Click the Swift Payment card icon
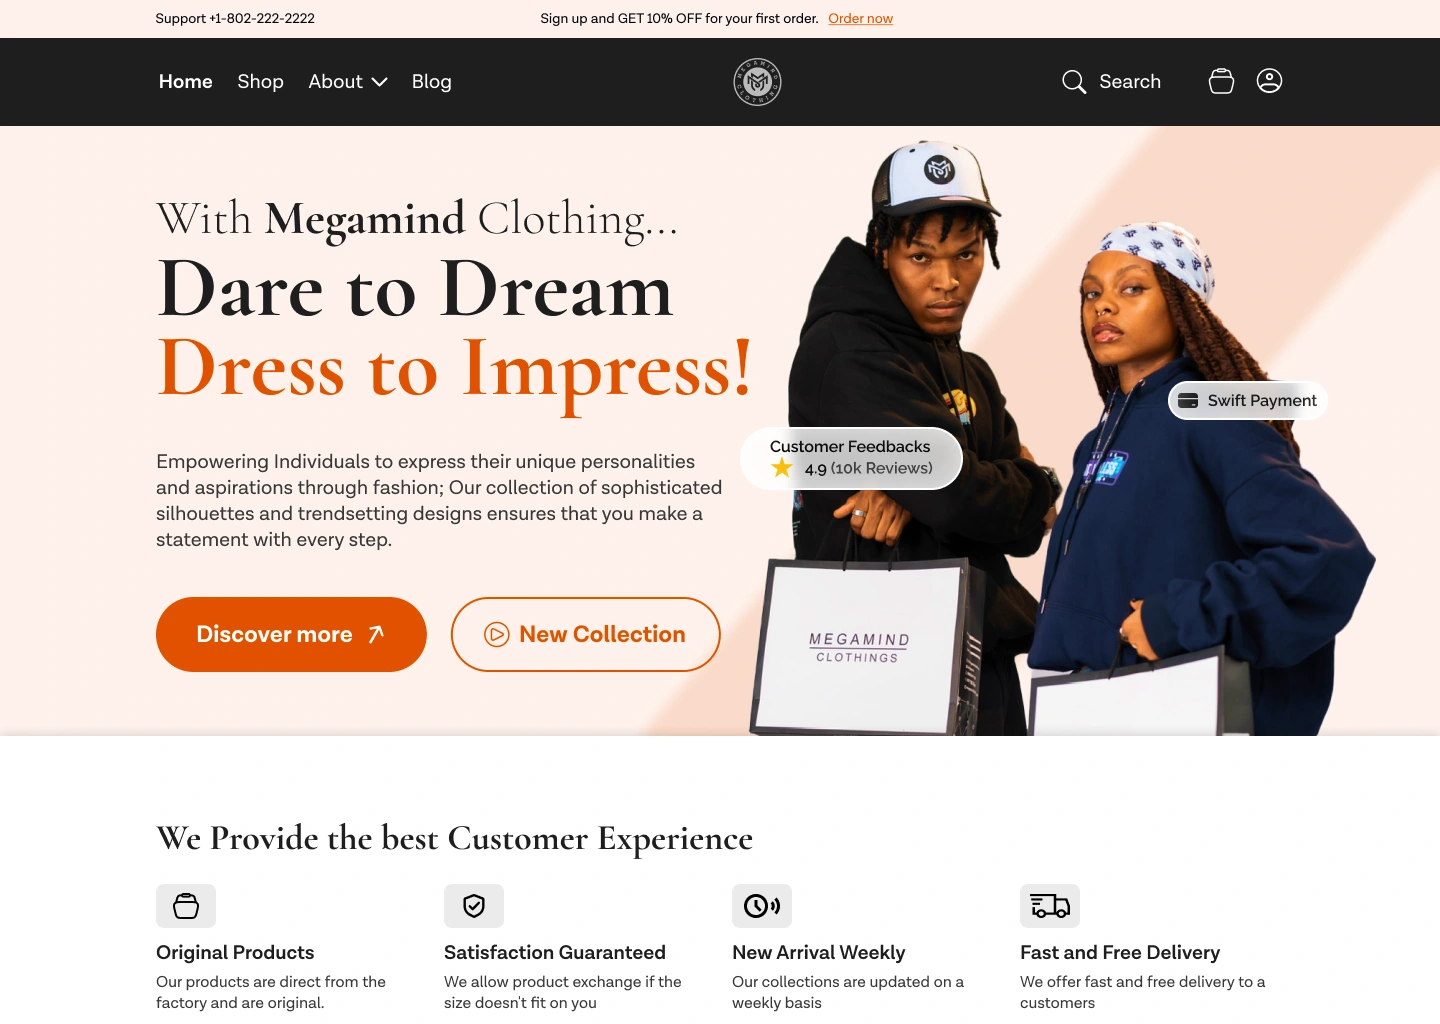Viewport: 1440px width, 1024px height. 1188,400
